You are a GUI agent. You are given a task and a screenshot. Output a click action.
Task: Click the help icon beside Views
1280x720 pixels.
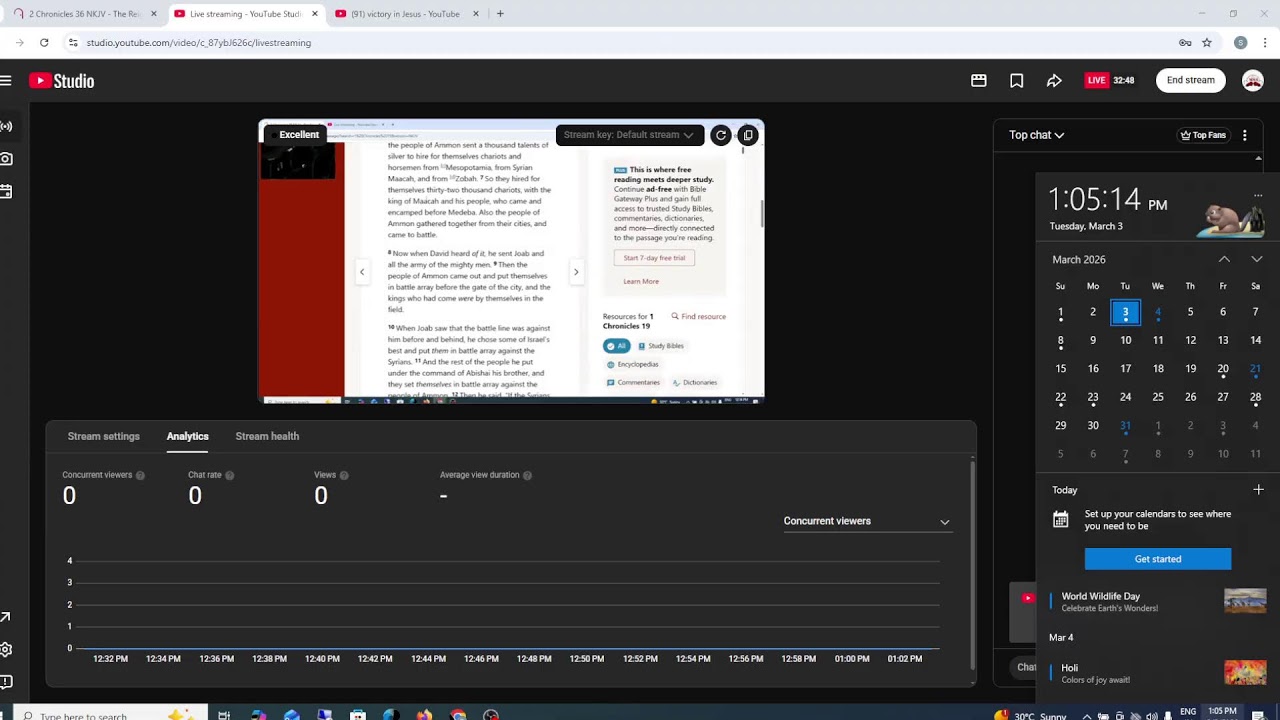coord(345,475)
